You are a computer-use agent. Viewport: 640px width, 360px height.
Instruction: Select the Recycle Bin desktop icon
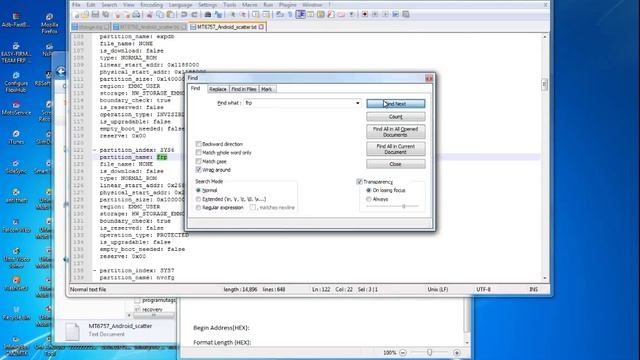click(x=16, y=312)
